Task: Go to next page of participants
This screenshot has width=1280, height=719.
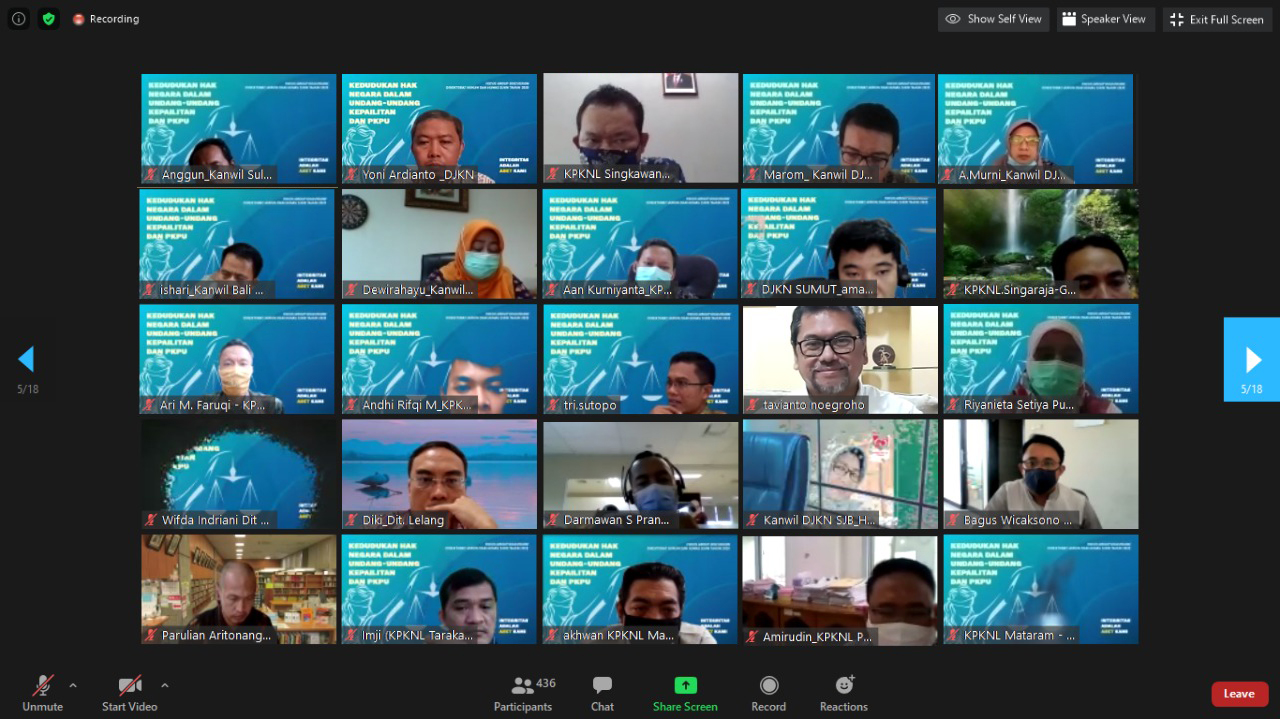Action: [x=1252, y=359]
